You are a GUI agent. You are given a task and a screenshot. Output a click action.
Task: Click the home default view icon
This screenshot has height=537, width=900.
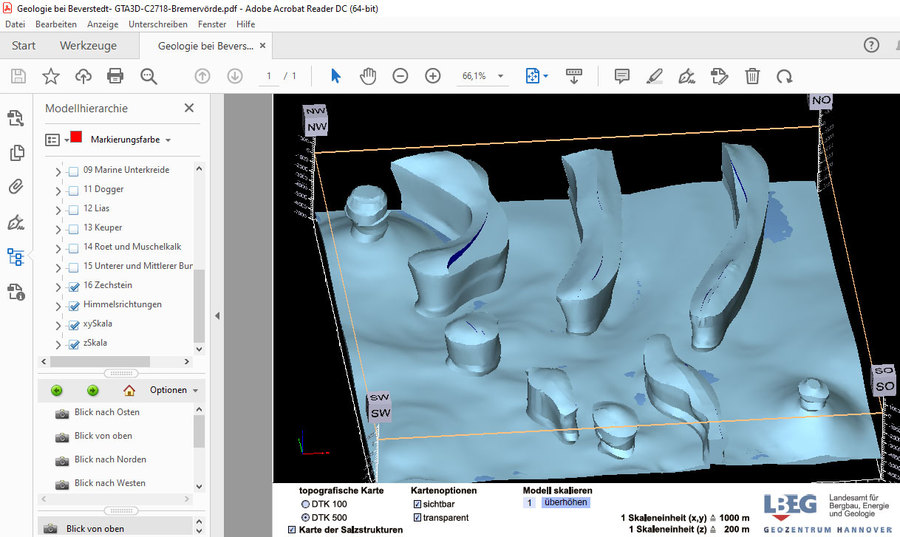click(x=129, y=390)
